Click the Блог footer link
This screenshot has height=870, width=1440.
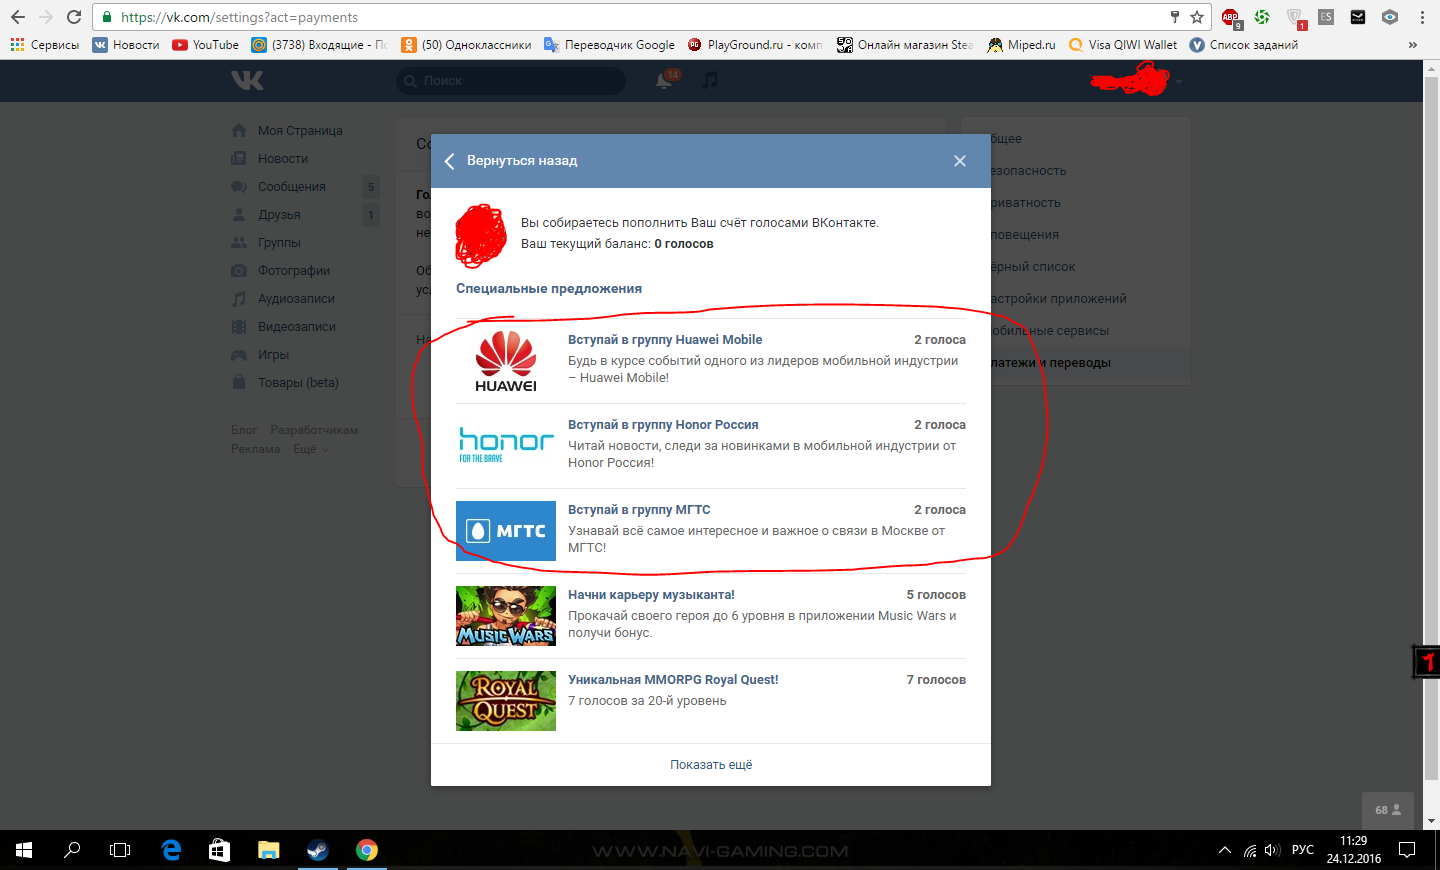coord(244,430)
